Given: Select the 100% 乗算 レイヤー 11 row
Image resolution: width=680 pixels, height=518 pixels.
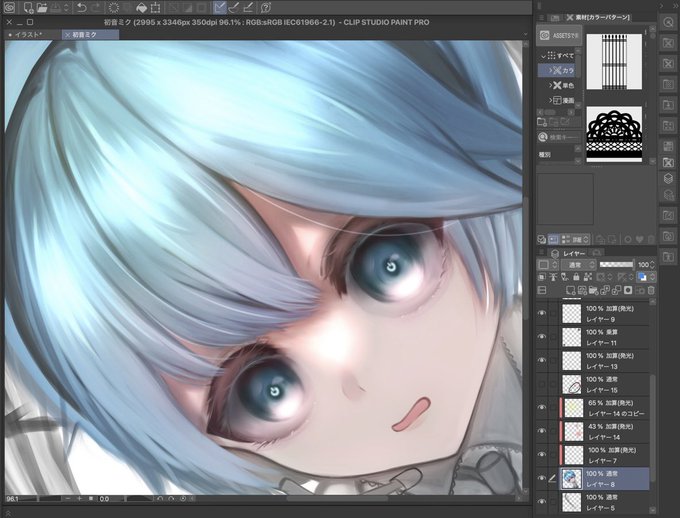Looking at the screenshot, I should (605, 337).
